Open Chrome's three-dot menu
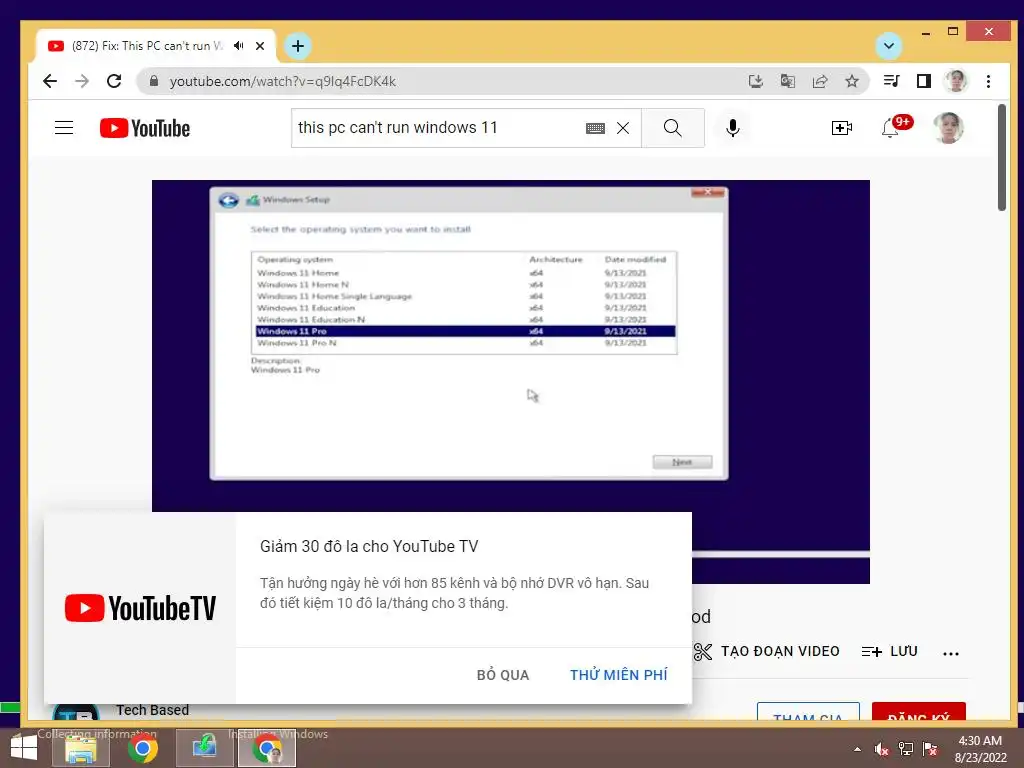1024x768 pixels. 988,81
